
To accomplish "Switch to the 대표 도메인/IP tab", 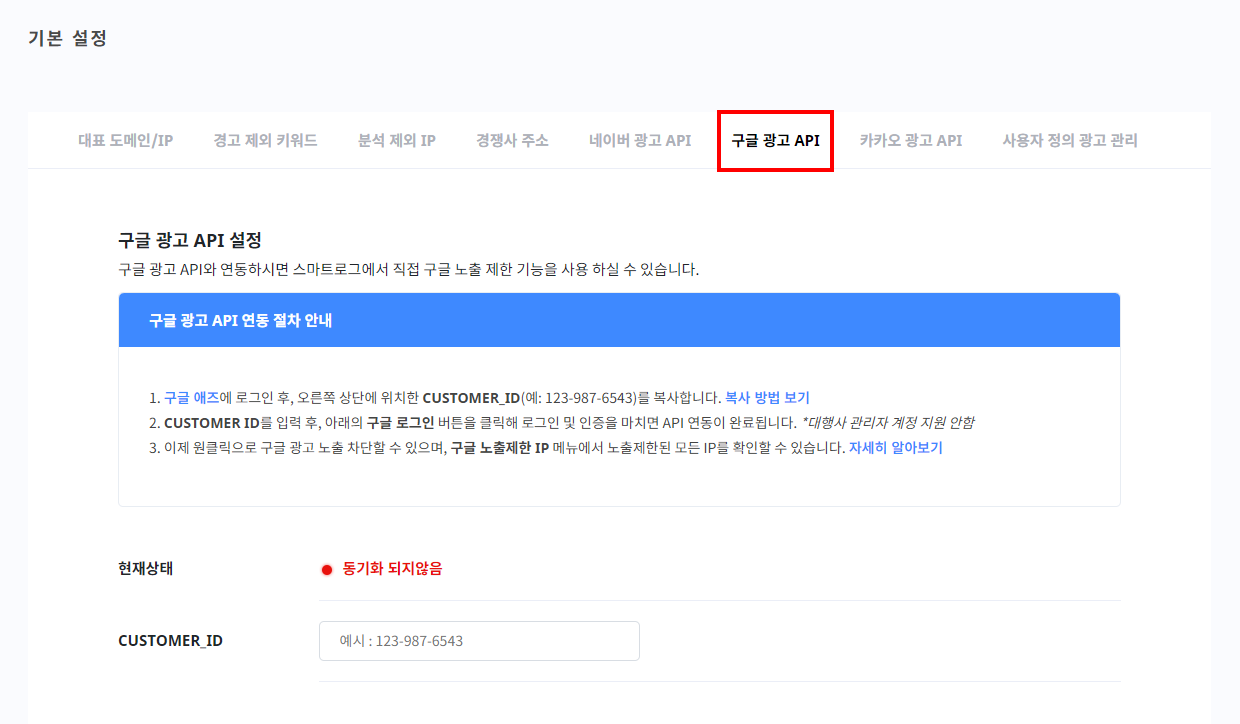I will (x=125, y=140).
